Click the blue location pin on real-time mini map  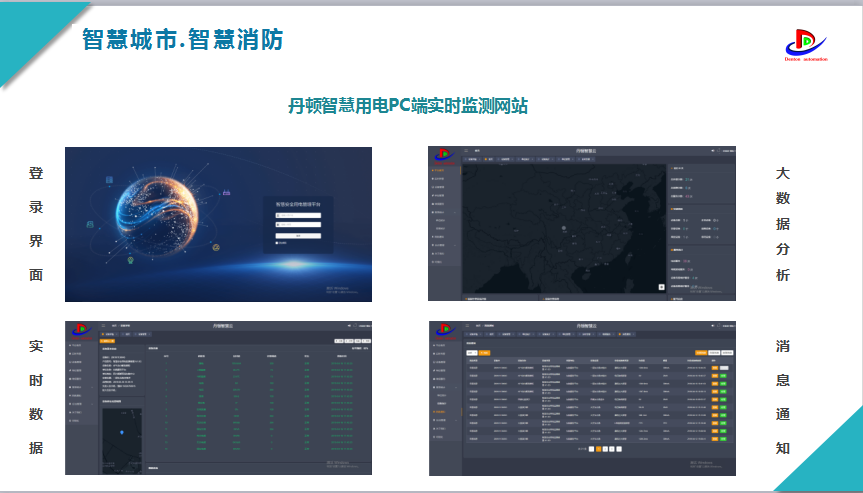tap(122, 432)
